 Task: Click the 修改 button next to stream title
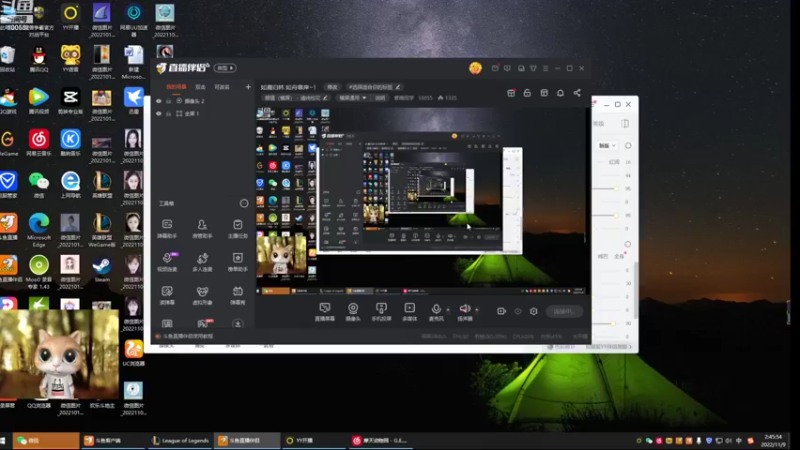click(x=332, y=87)
